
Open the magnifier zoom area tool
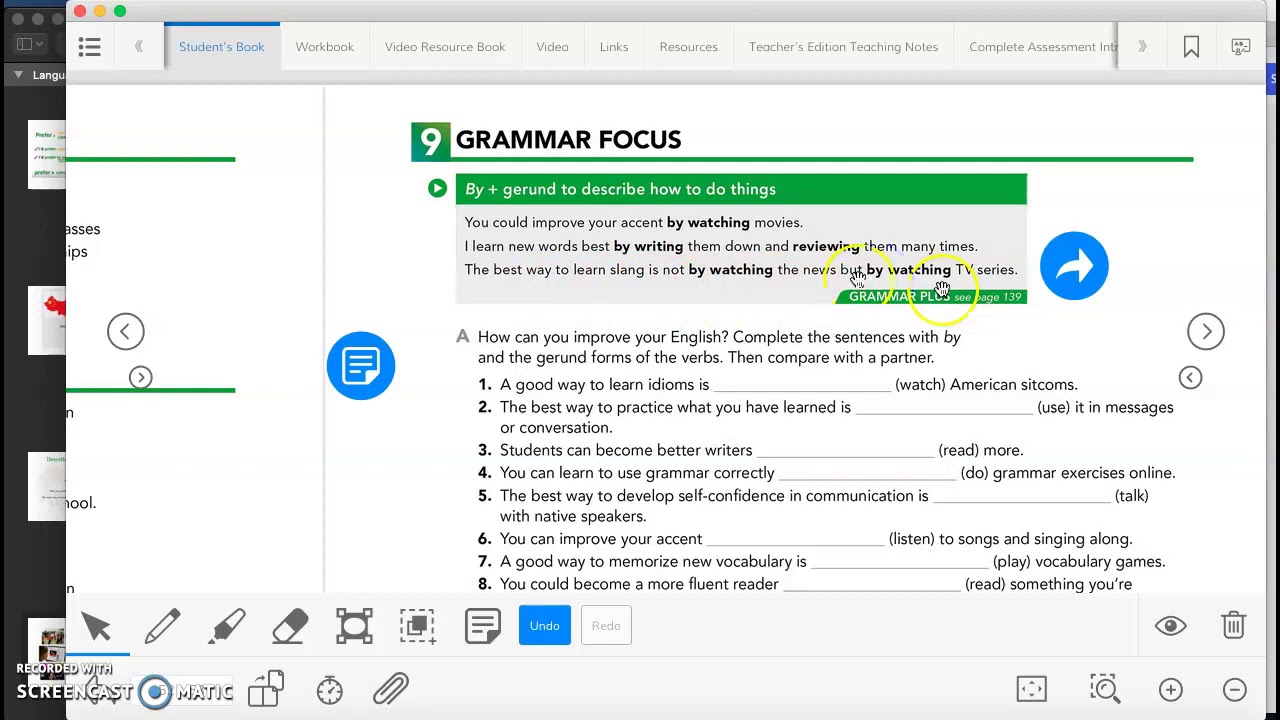point(1105,689)
